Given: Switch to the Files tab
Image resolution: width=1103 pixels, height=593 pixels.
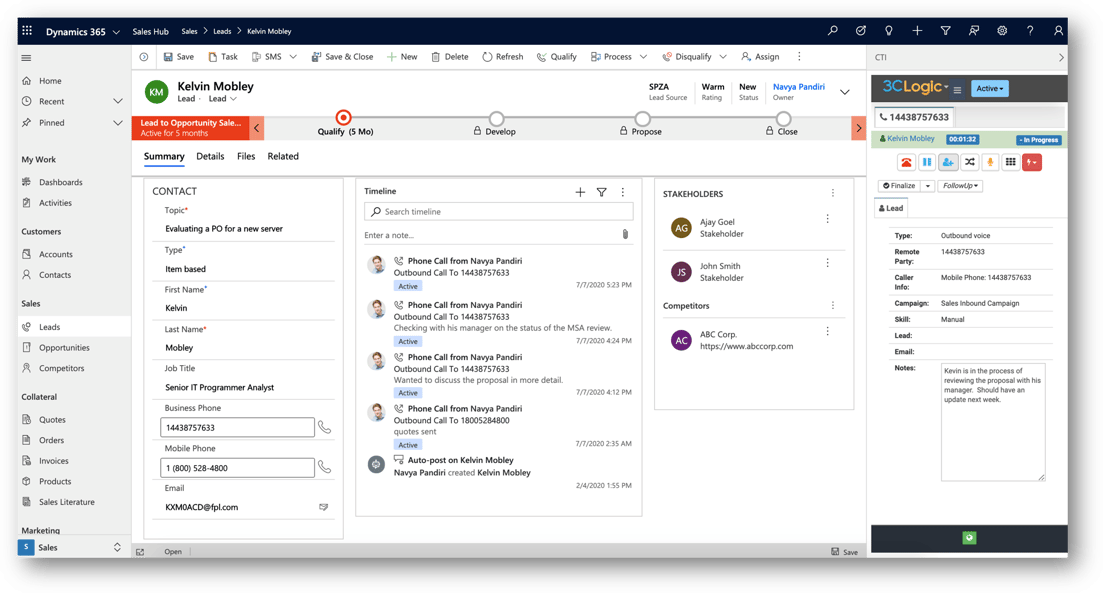Looking at the screenshot, I should [246, 156].
